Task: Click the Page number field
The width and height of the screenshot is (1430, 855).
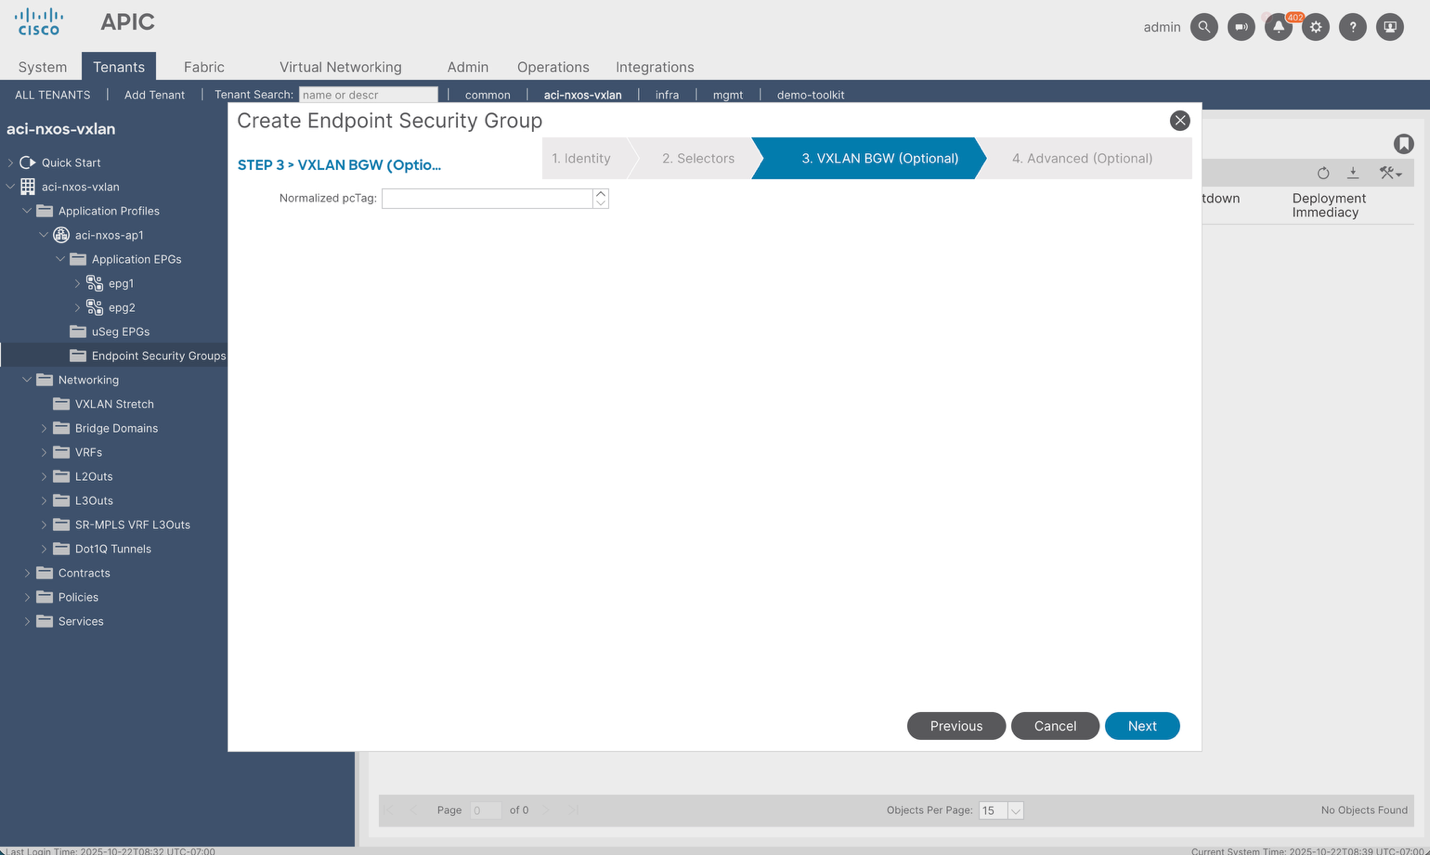Action: 486,810
